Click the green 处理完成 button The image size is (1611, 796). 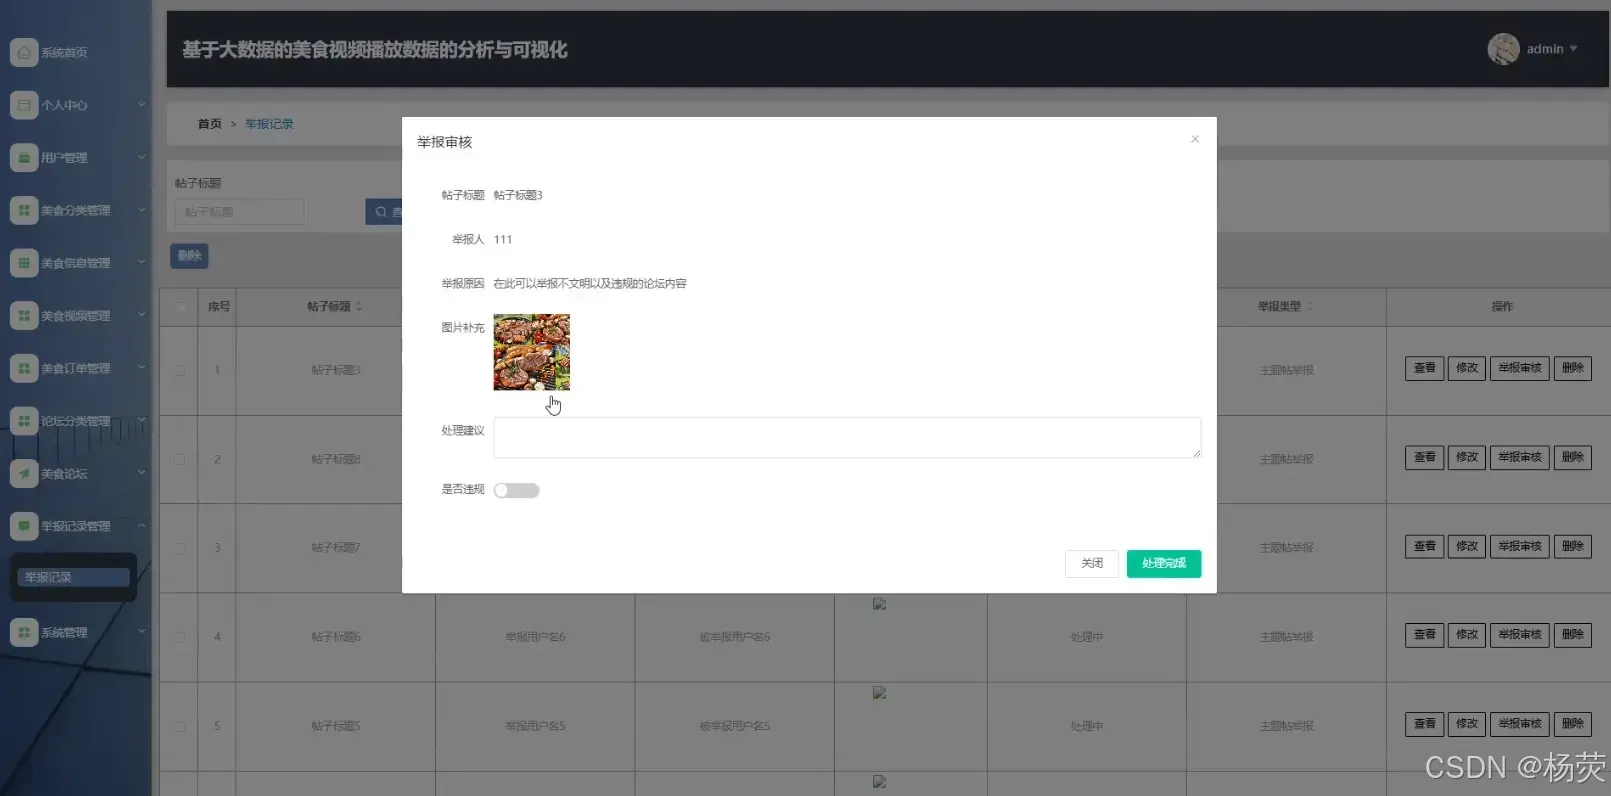point(1164,563)
